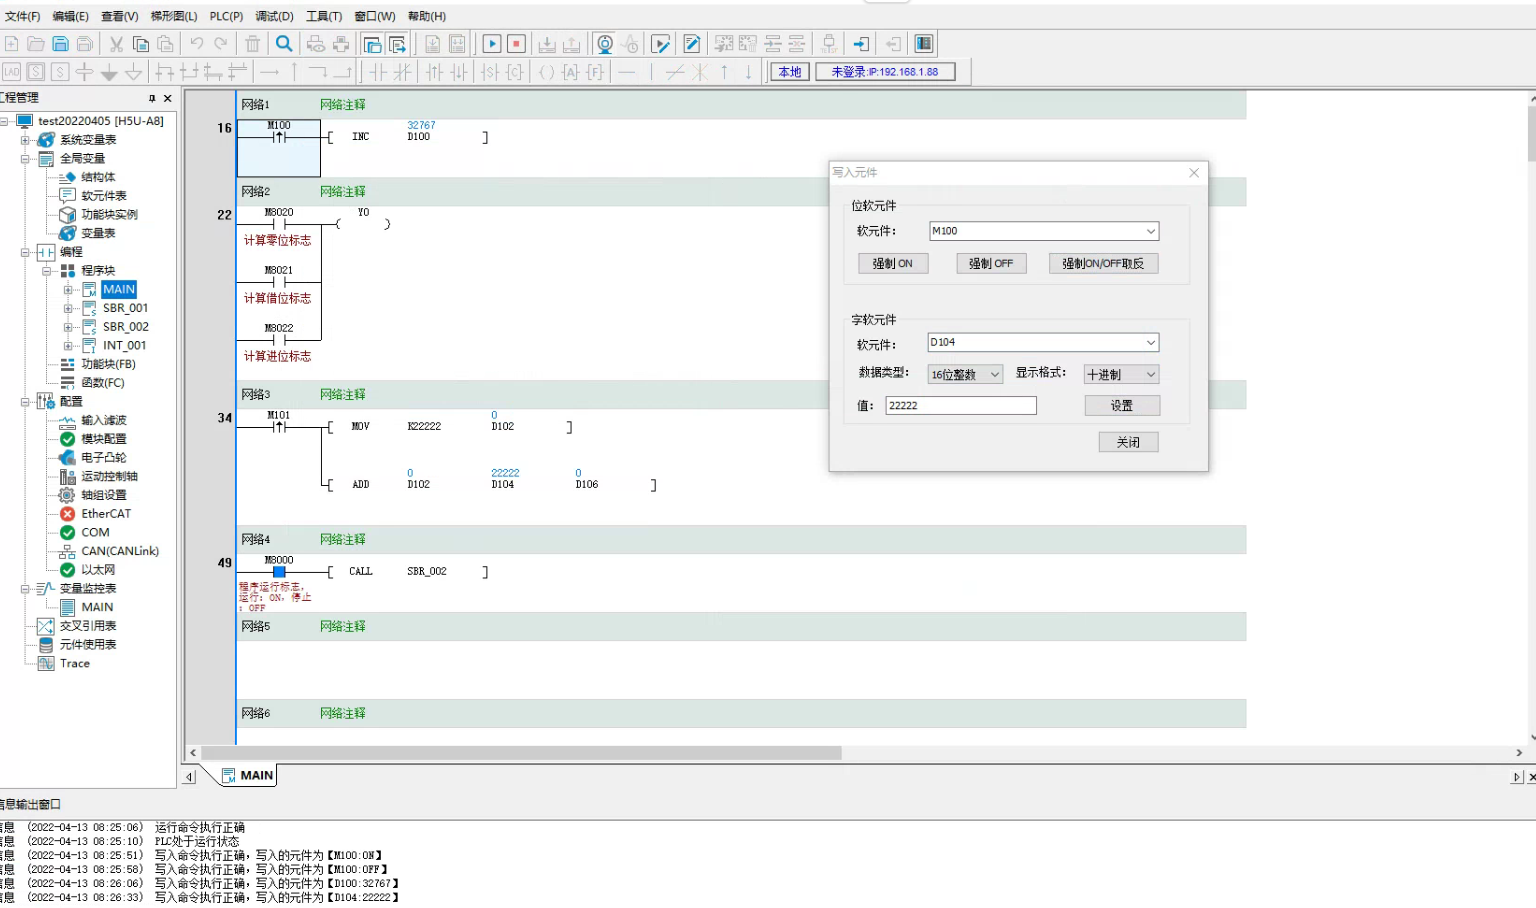
Task: Toggle 强制ON/OFF取反 for M100
Action: click(1103, 263)
